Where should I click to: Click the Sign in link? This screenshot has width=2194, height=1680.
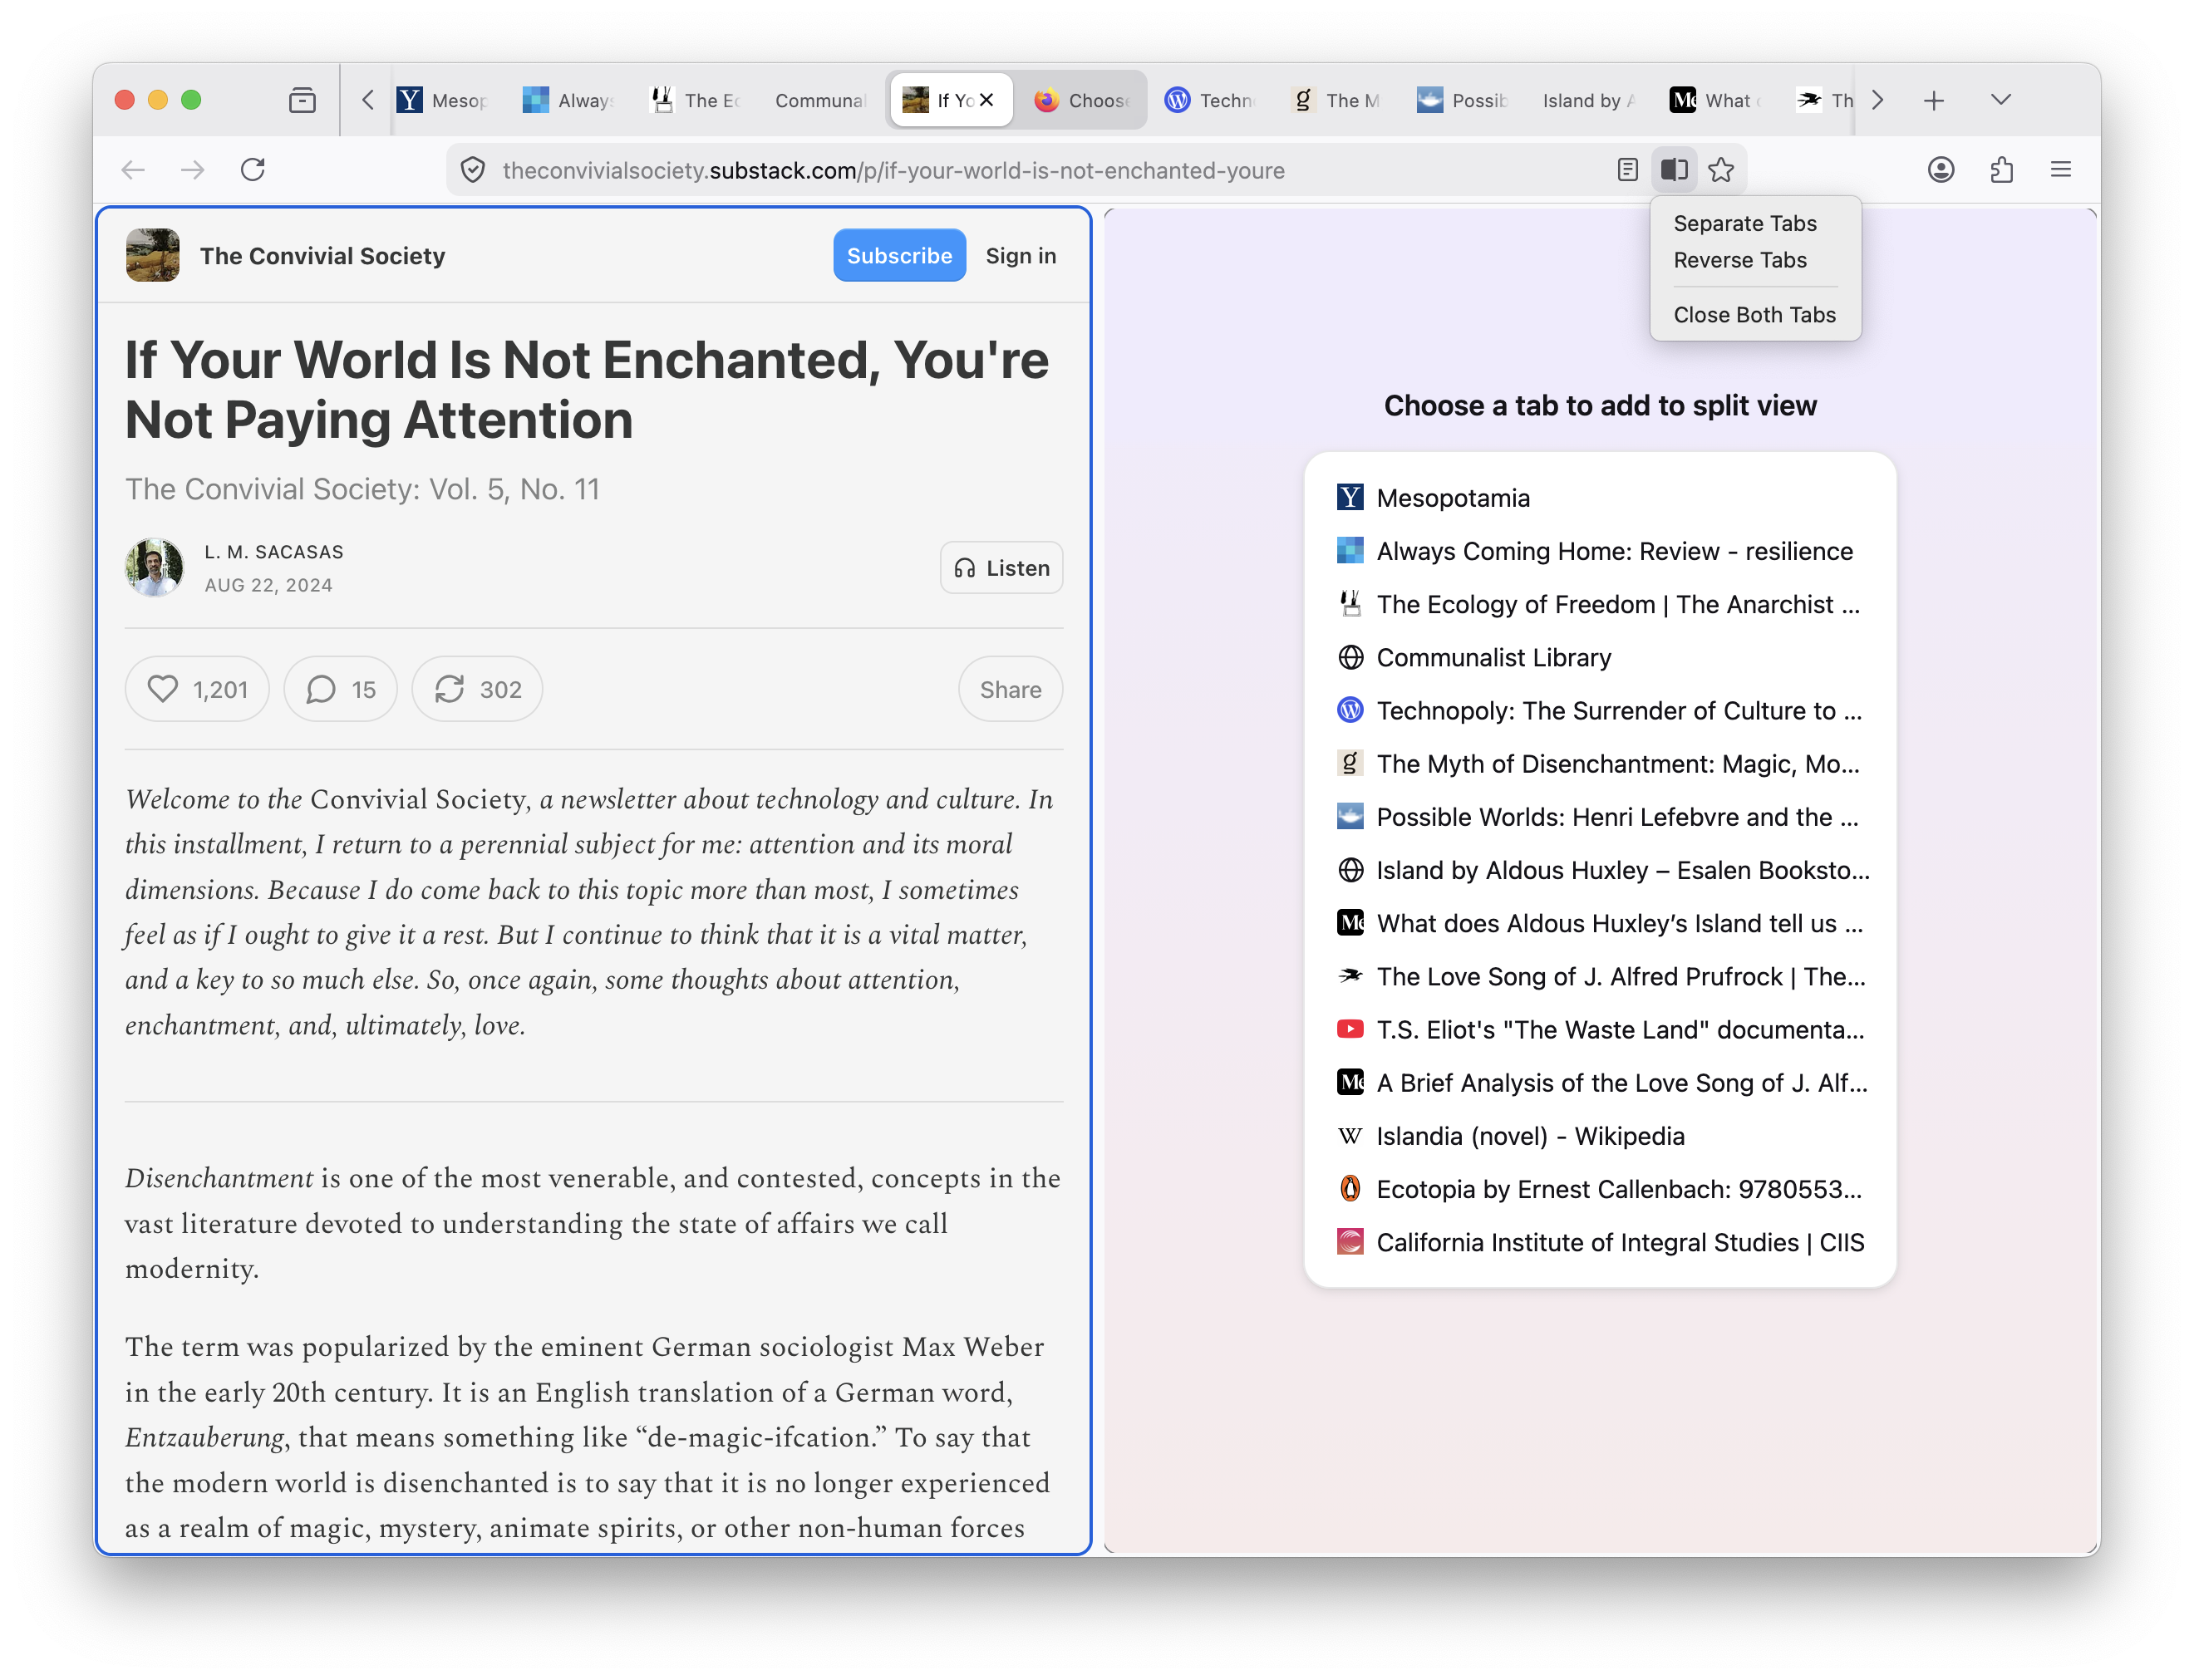[x=1020, y=255]
